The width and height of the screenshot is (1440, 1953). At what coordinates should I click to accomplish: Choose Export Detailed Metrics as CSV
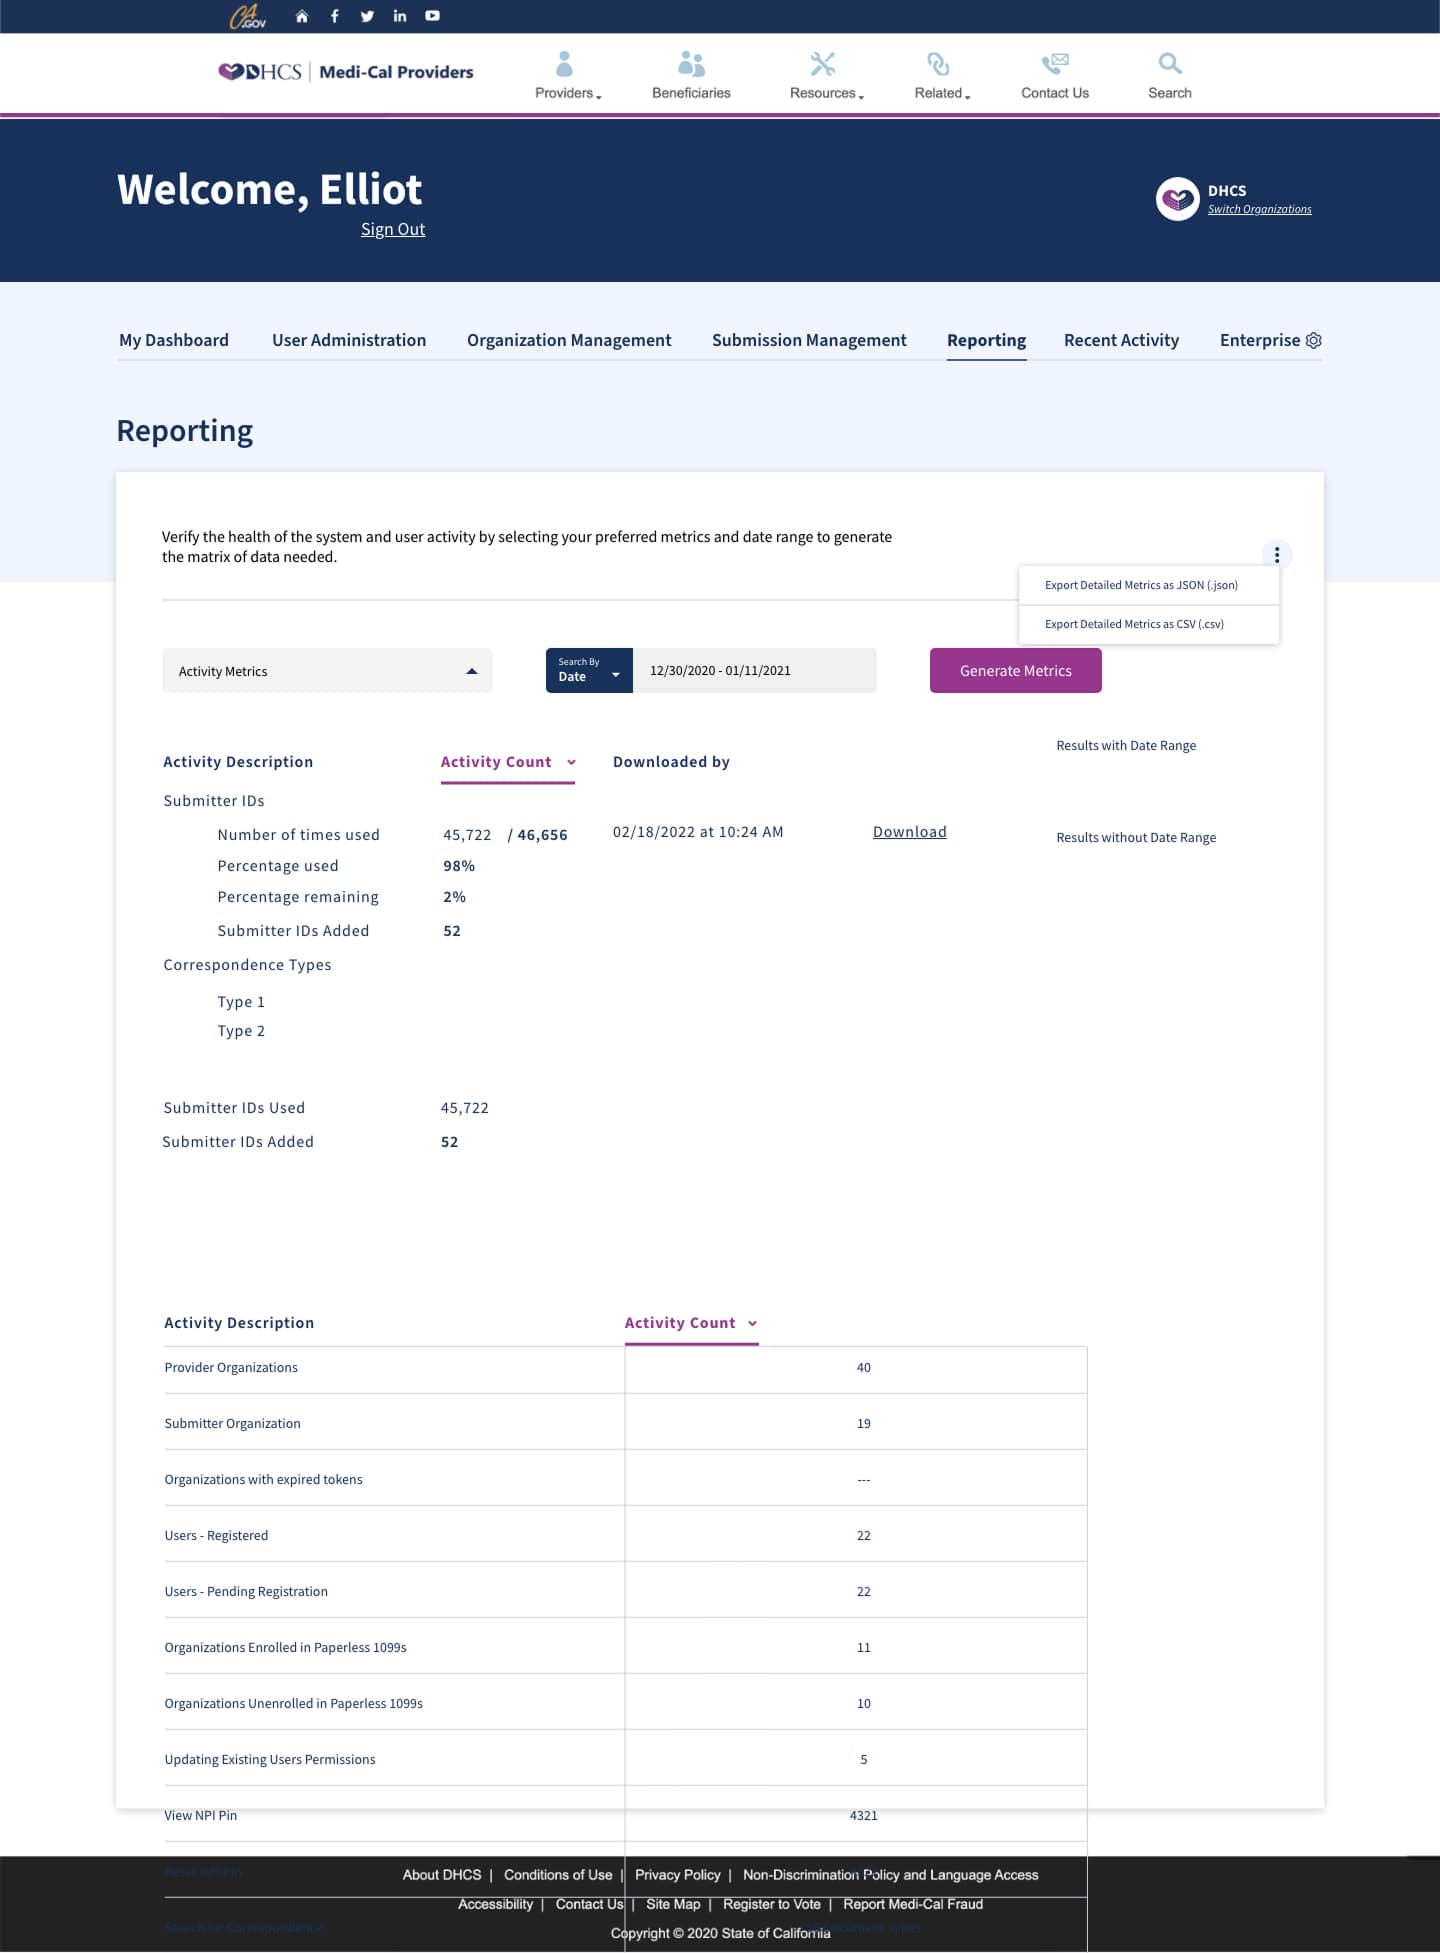(x=1149, y=624)
